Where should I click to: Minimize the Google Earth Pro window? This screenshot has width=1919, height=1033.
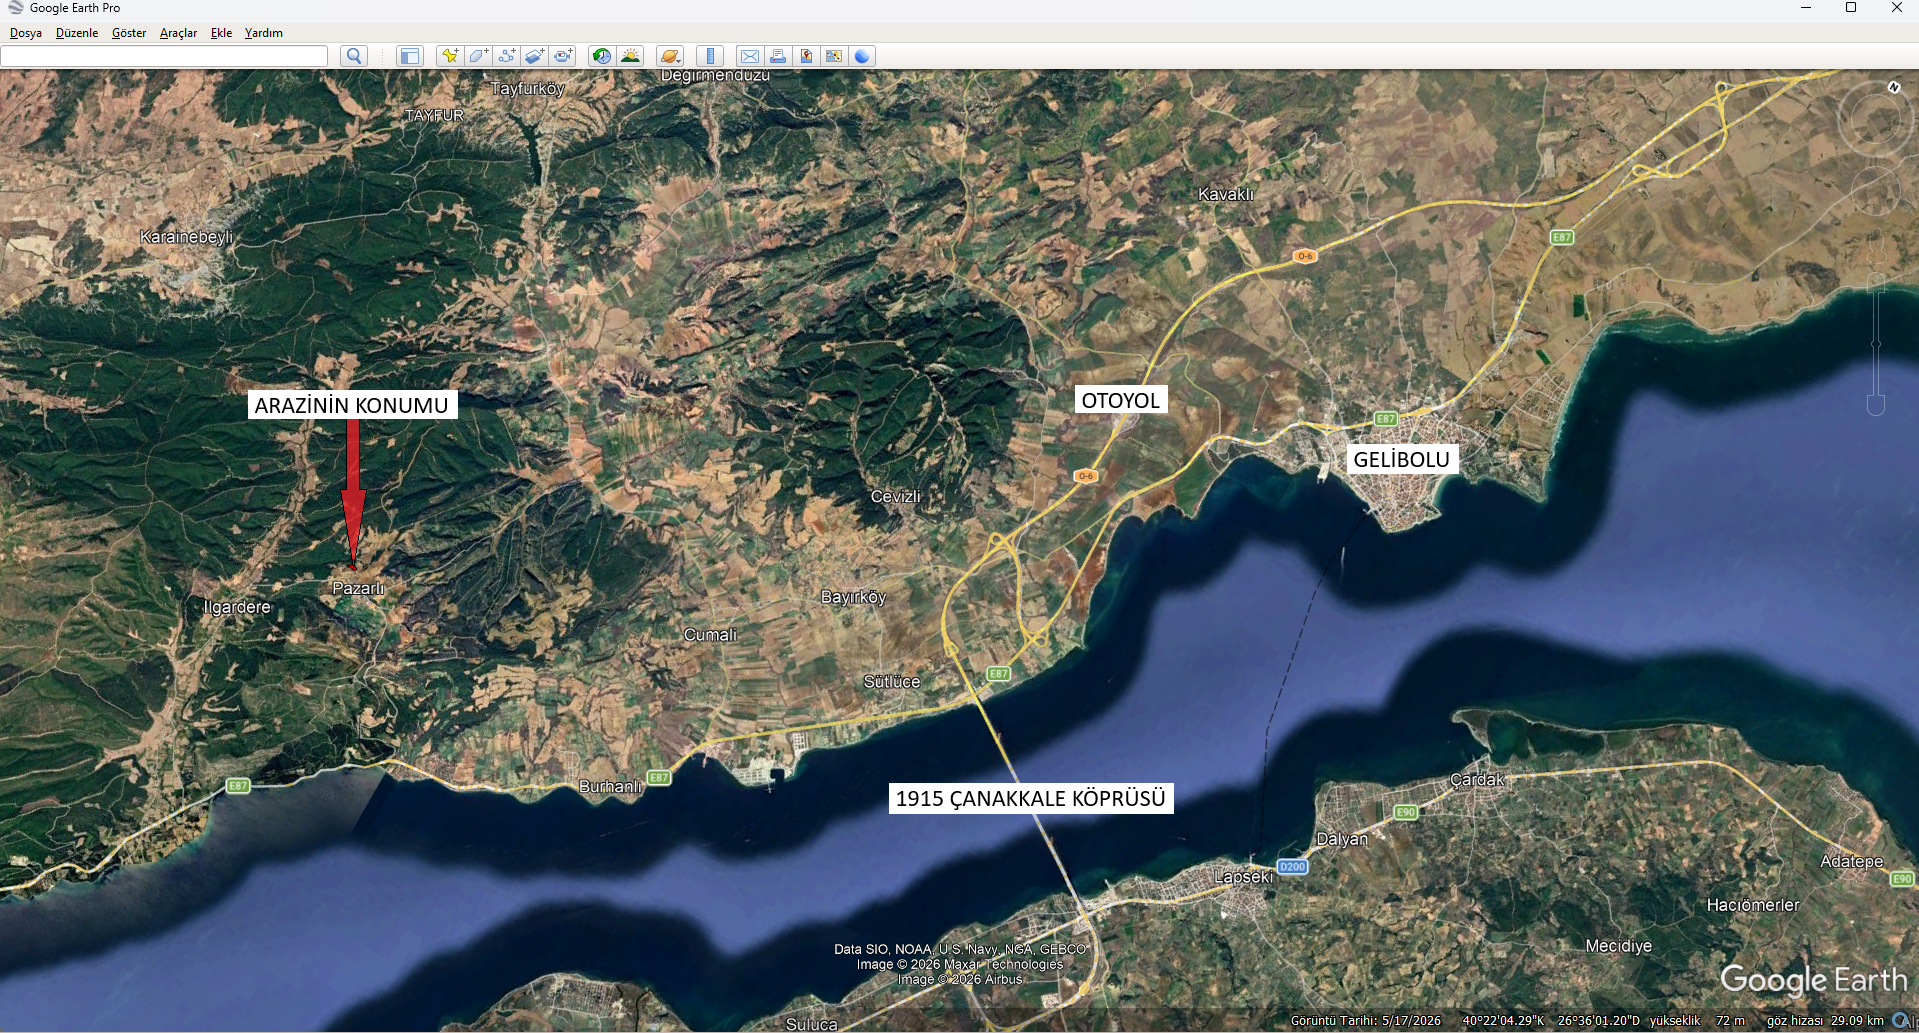pos(1806,8)
